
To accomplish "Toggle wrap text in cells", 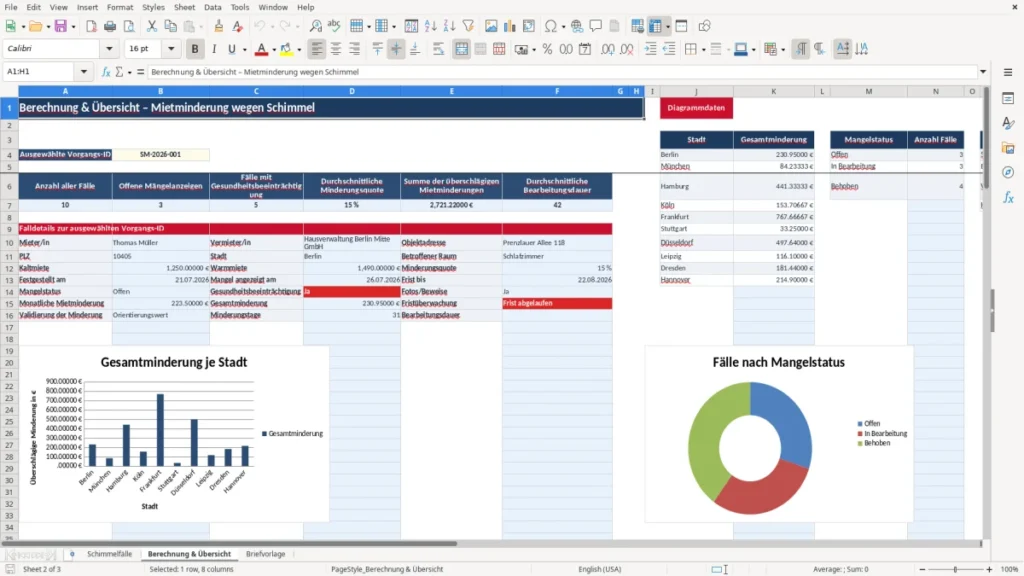I will [x=438, y=49].
